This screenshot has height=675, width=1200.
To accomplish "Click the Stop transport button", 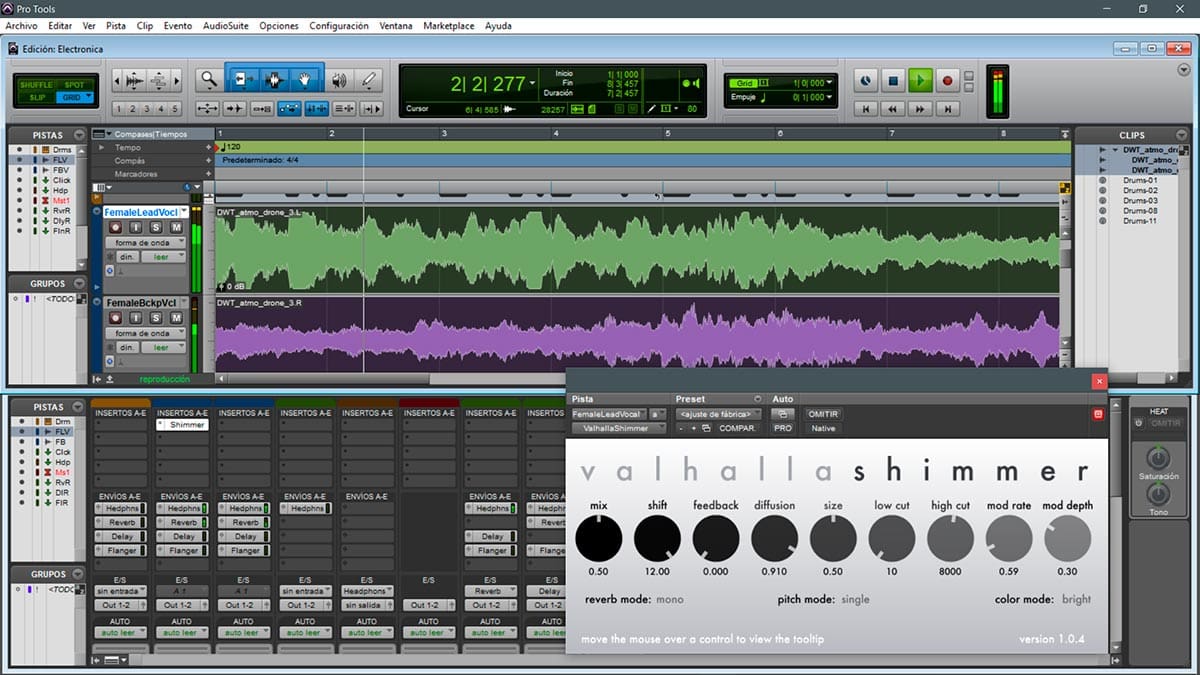I will coord(894,80).
